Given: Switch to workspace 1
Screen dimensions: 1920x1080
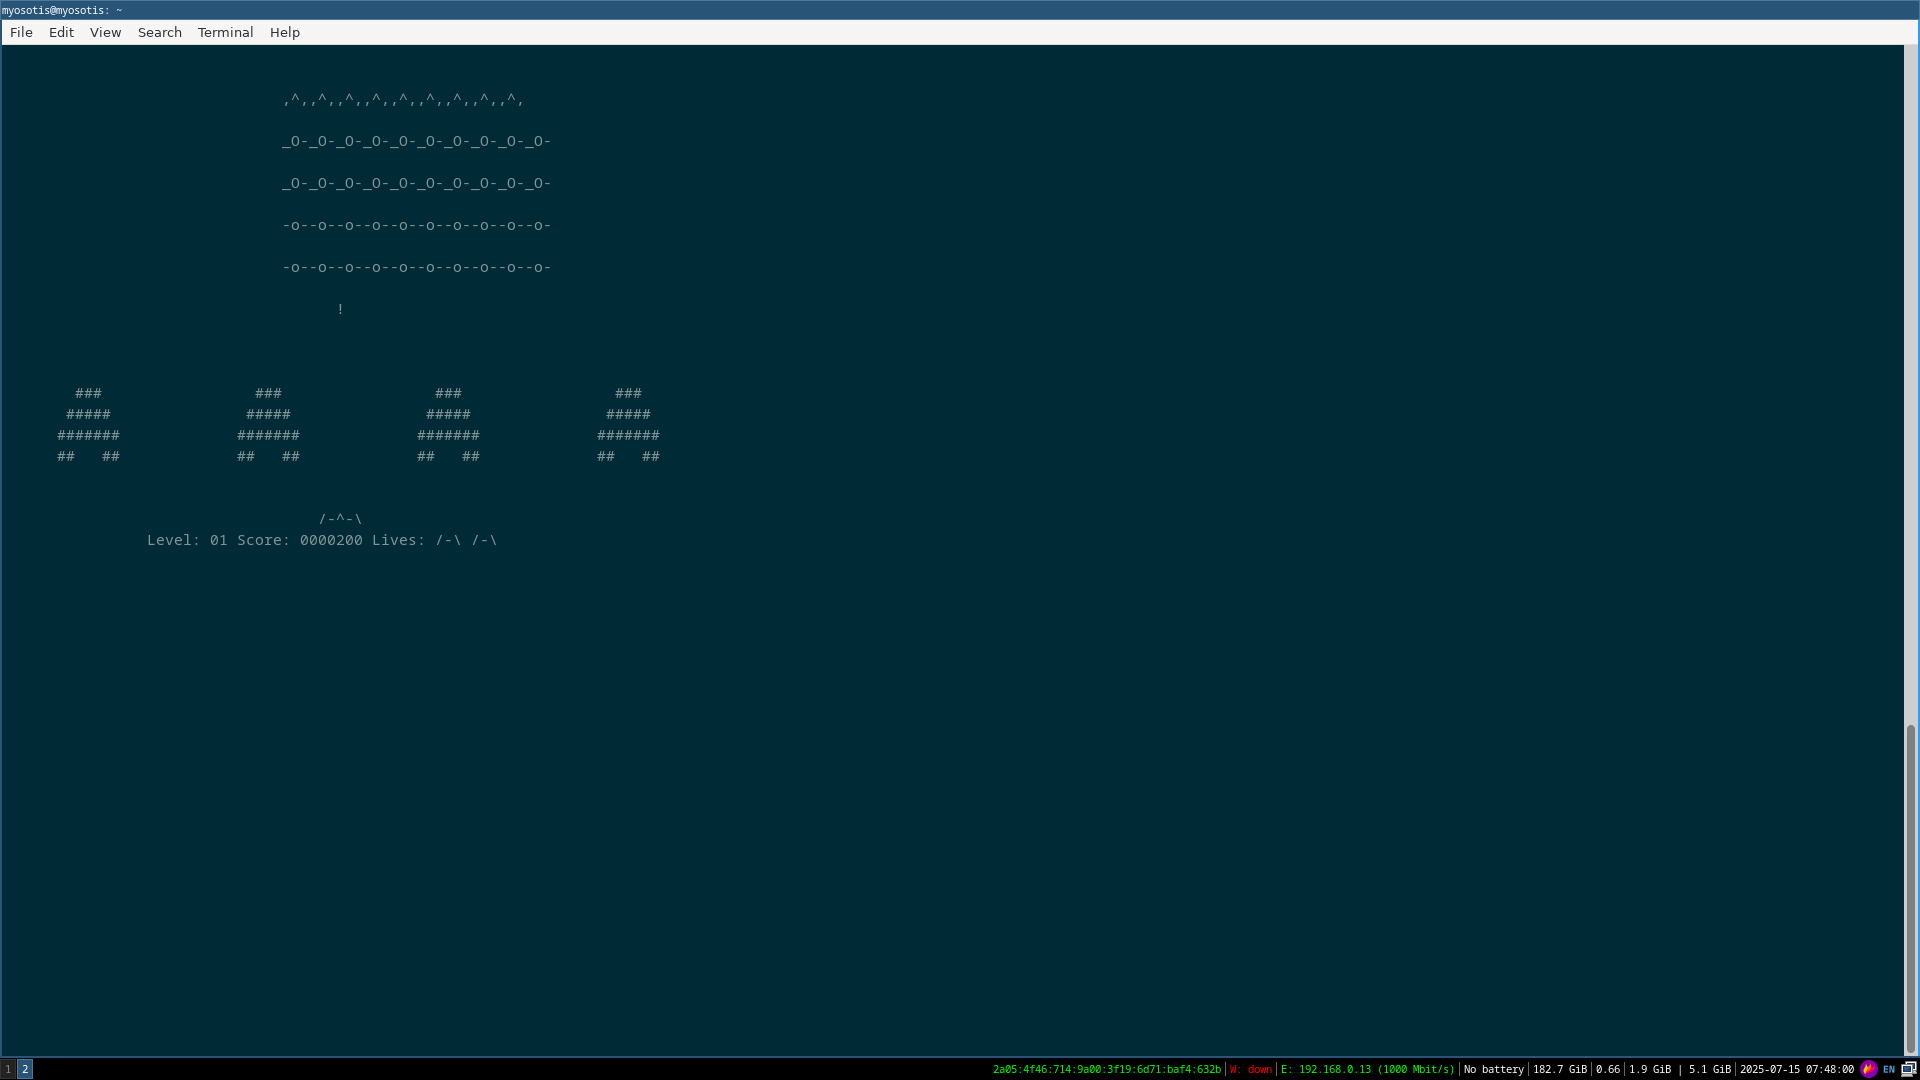Looking at the screenshot, I should 8,1069.
